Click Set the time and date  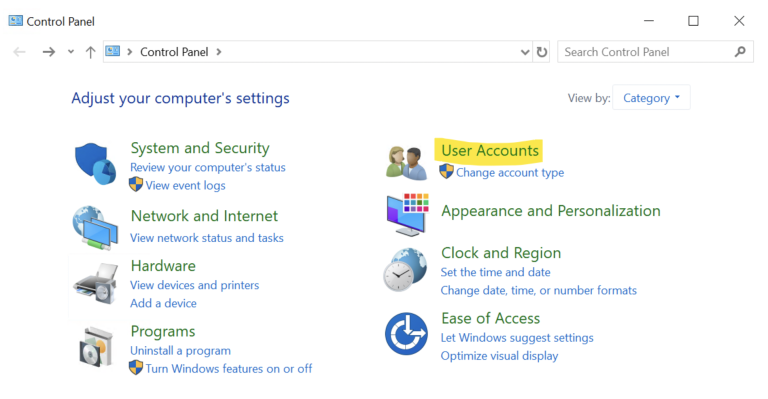point(495,272)
